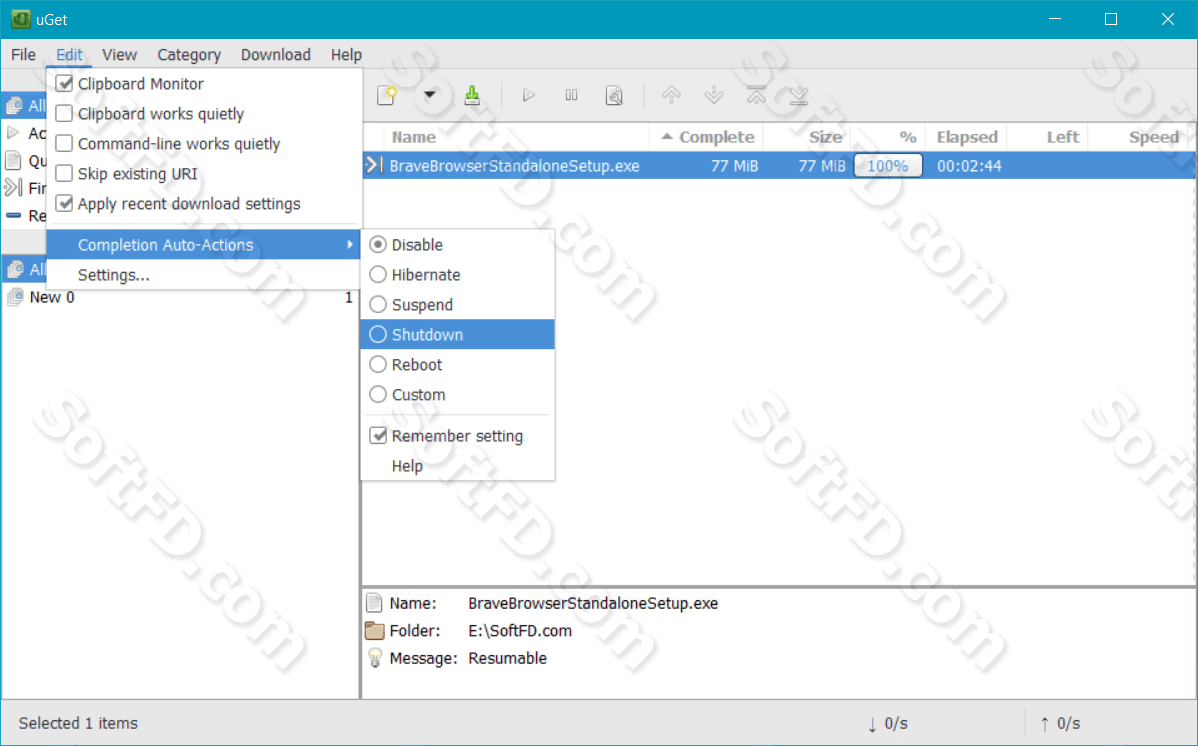Click the new download toolbar icon
This screenshot has width=1198, height=746.
(387, 96)
